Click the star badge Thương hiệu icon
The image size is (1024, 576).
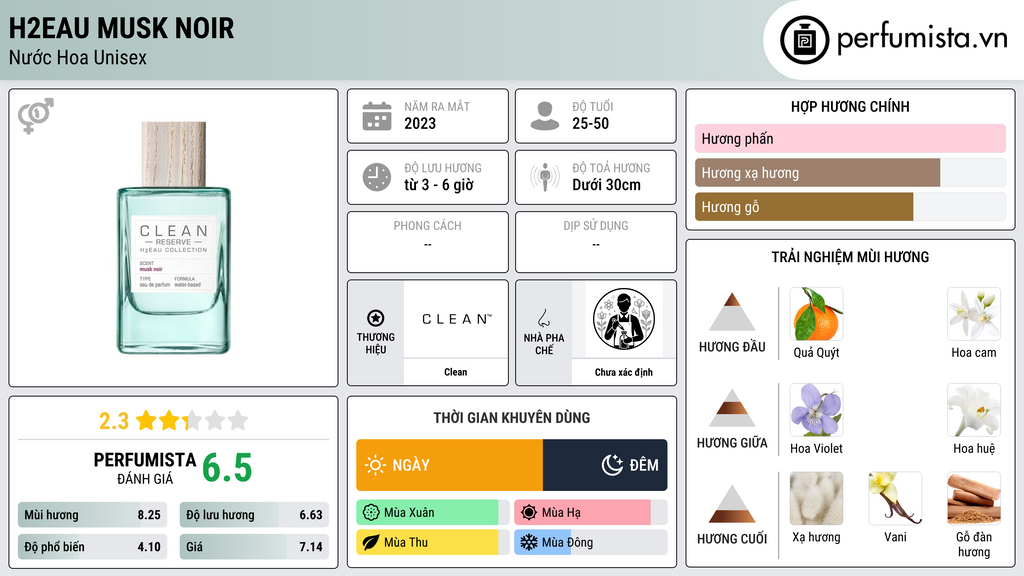tap(376, 318)
